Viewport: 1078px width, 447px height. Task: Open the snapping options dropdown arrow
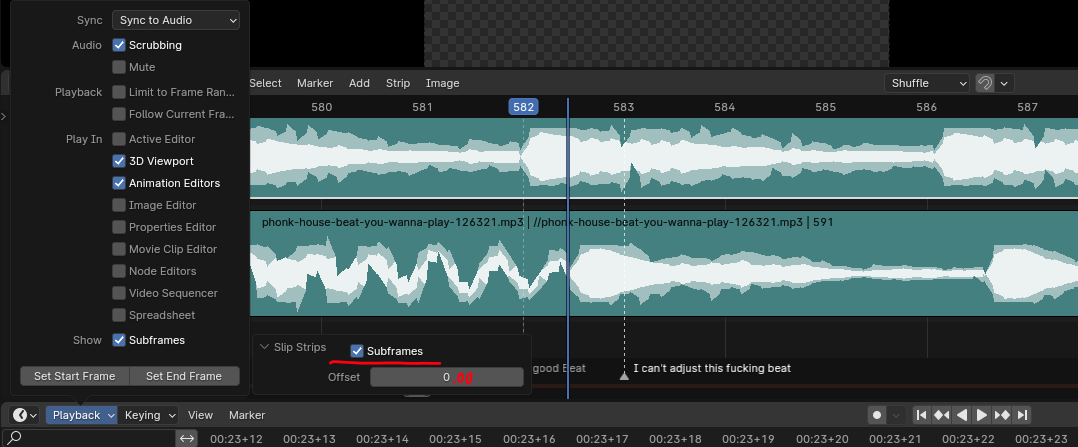[x=1004, y=83]
